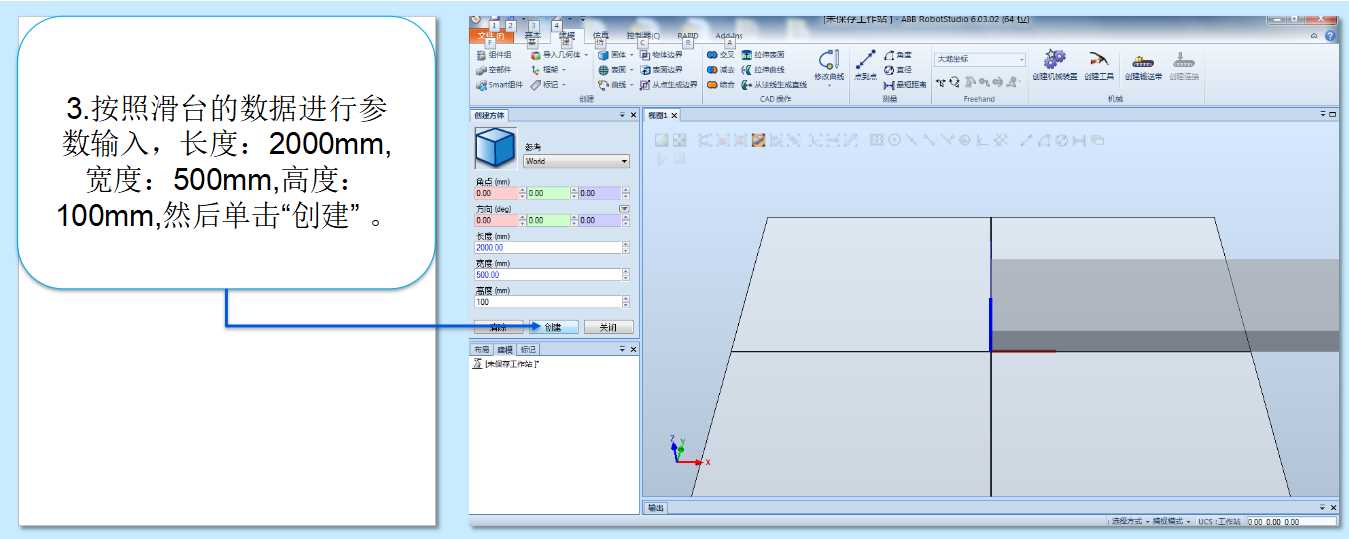This screenshot has height=539, width=1349.
Task: Switch to the 基本 (Home) ribbon tab
Action: (534, 36)
